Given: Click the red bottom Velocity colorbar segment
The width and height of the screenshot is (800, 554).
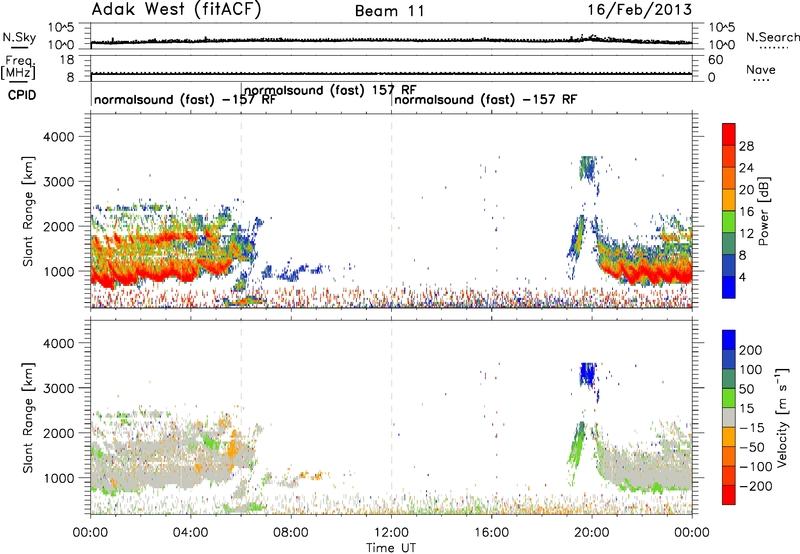Looking at the screenshot, I should pos(729,495).
